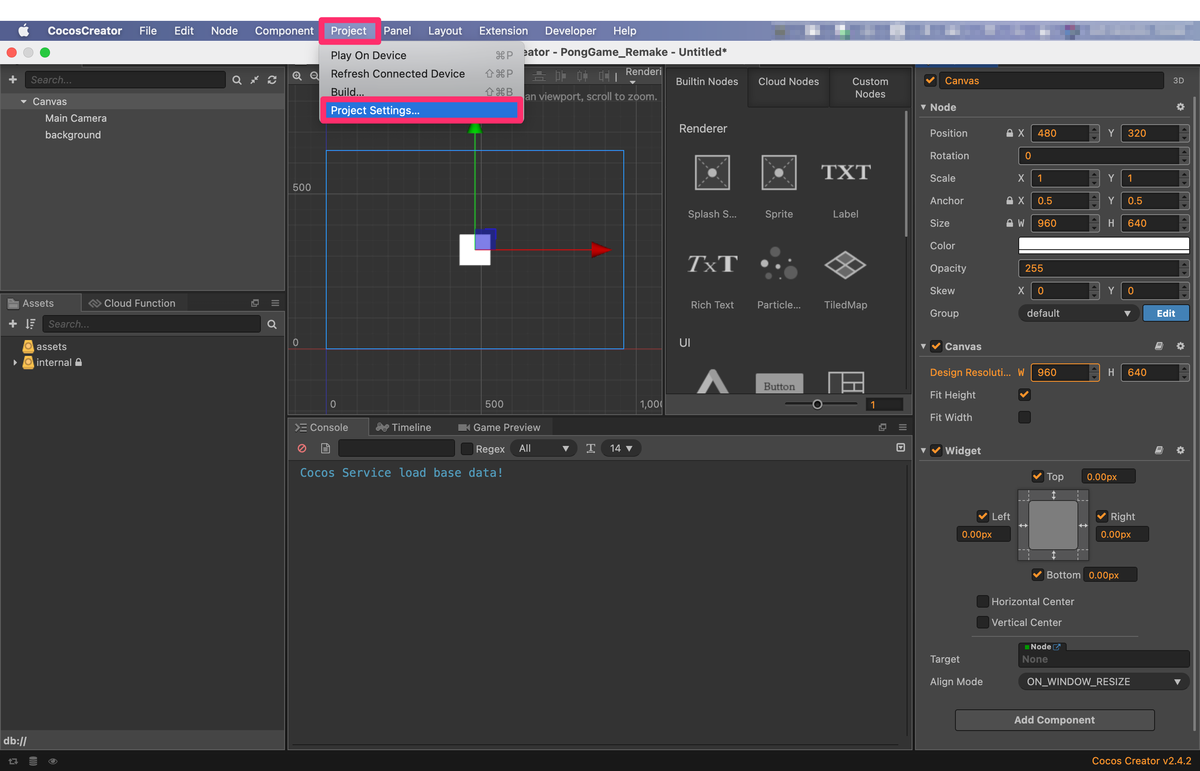Screen dimensions: 1200x771
Task: Open the node Color swatch picker
Action: click(x=1104, y=245)
